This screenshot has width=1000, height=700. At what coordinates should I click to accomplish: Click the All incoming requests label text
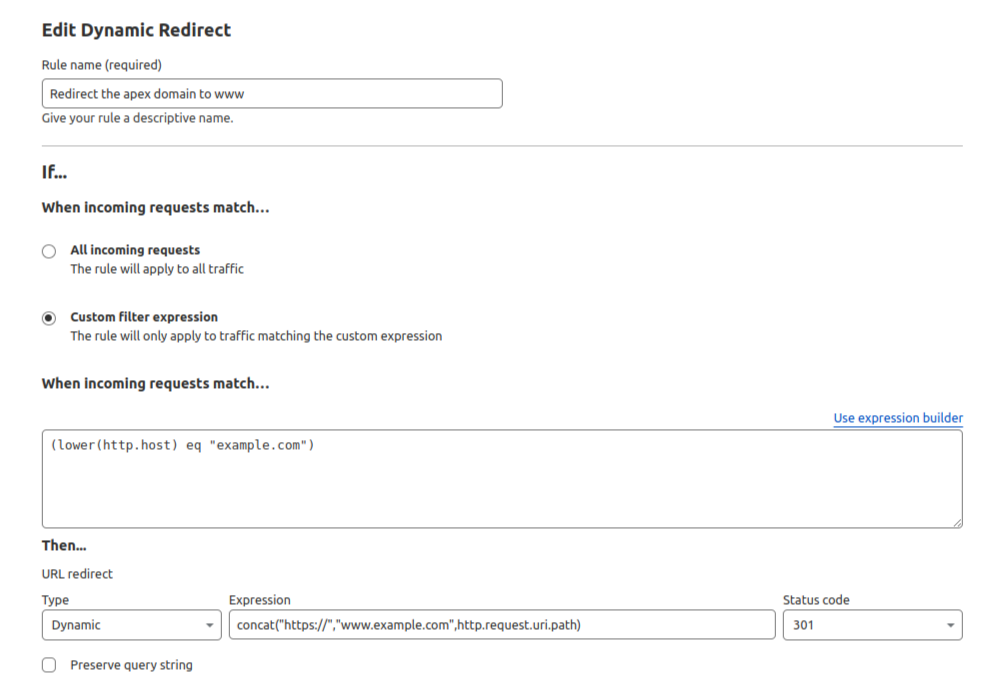point(135,250)
